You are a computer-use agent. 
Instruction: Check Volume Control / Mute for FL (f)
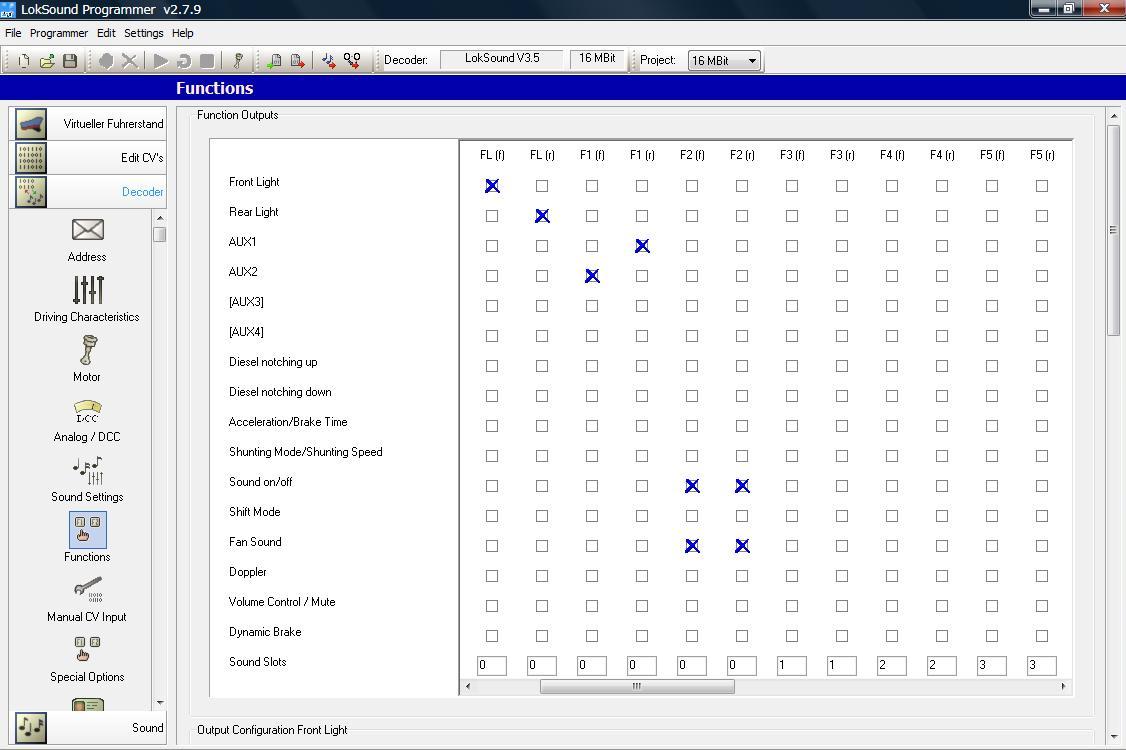[492, 606]
